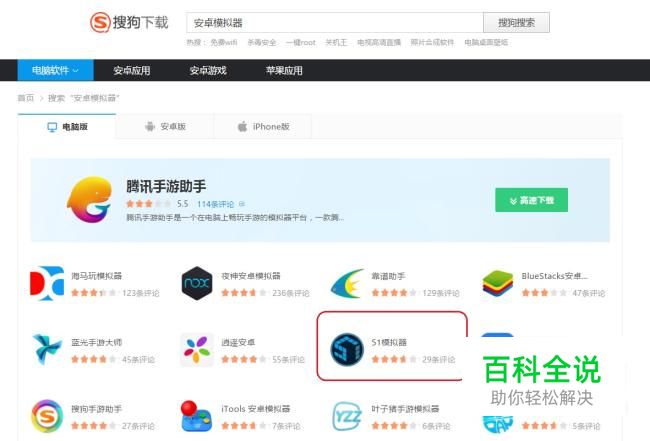The width and height of the screenshot is (650, 441).
Task: Click the YZZ 叶子猪手游模拟器 icon
Action: pos(347,416)
